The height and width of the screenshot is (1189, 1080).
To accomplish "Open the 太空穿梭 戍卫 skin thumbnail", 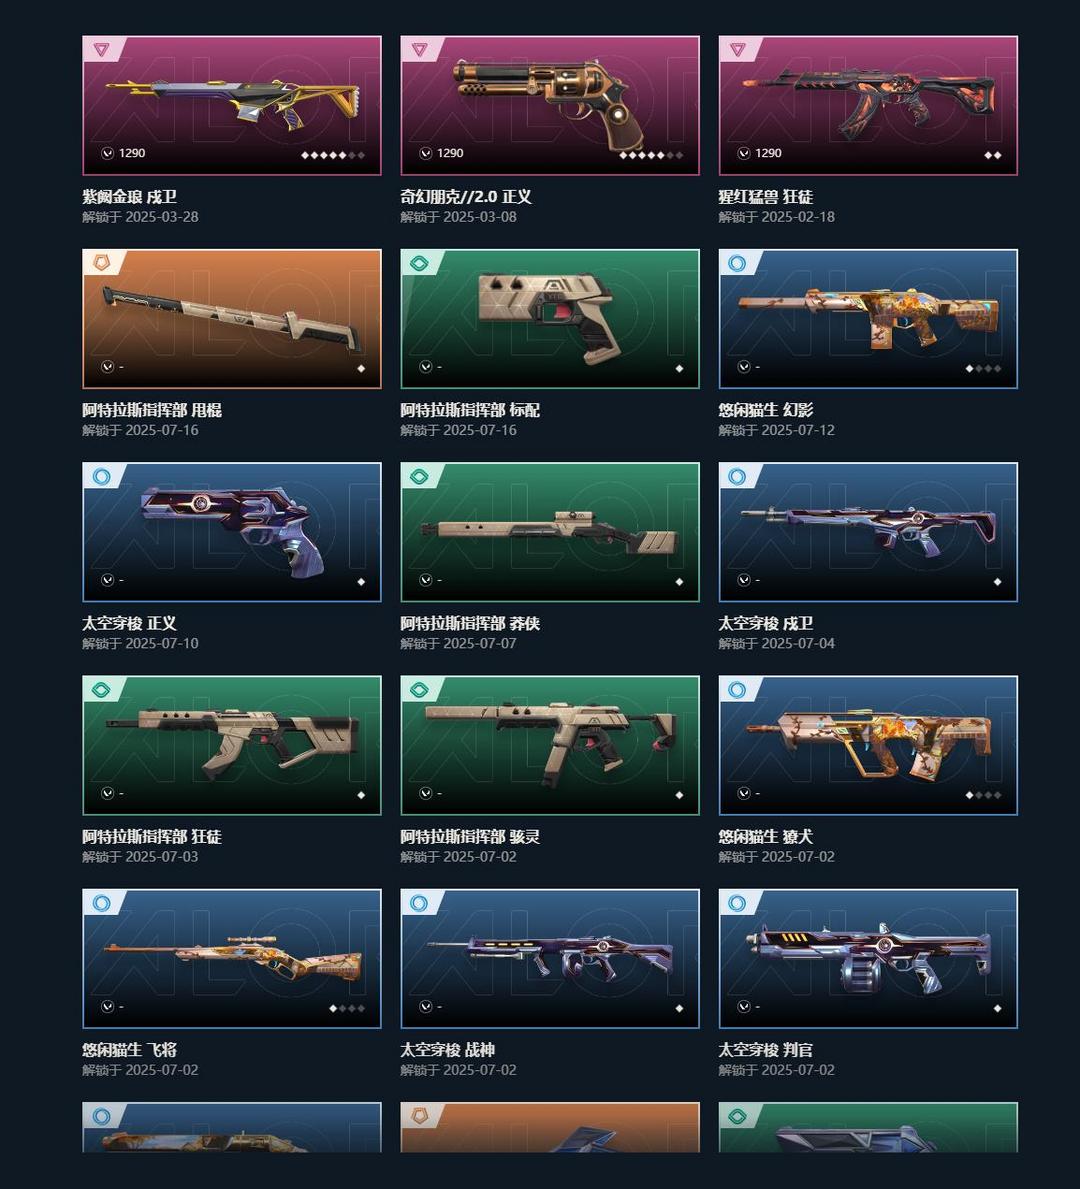I will pos(868,532).
